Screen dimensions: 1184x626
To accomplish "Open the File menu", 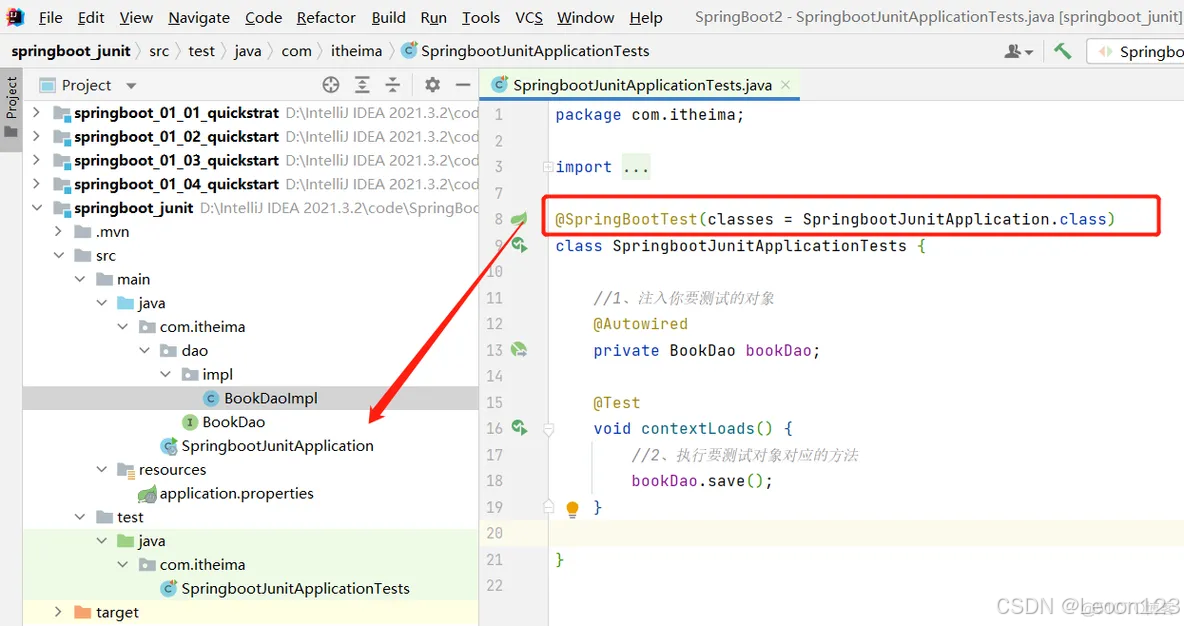I will point(50,17).
